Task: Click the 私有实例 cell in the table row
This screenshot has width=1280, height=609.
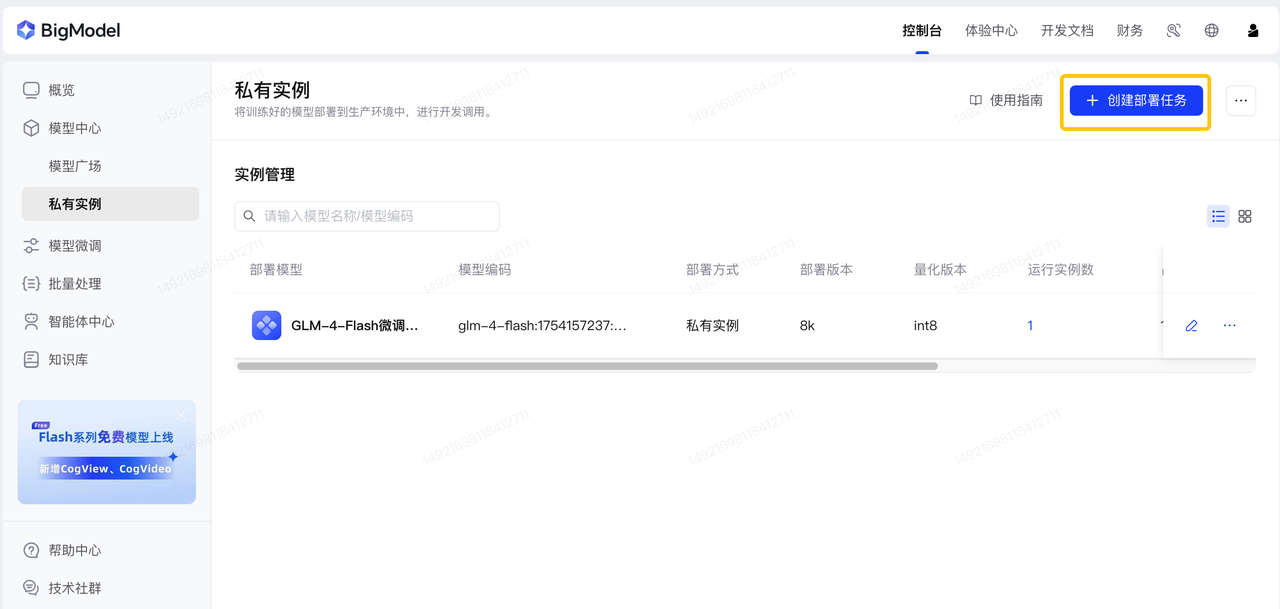Action: pyautogui.click(x=713, y=326)
